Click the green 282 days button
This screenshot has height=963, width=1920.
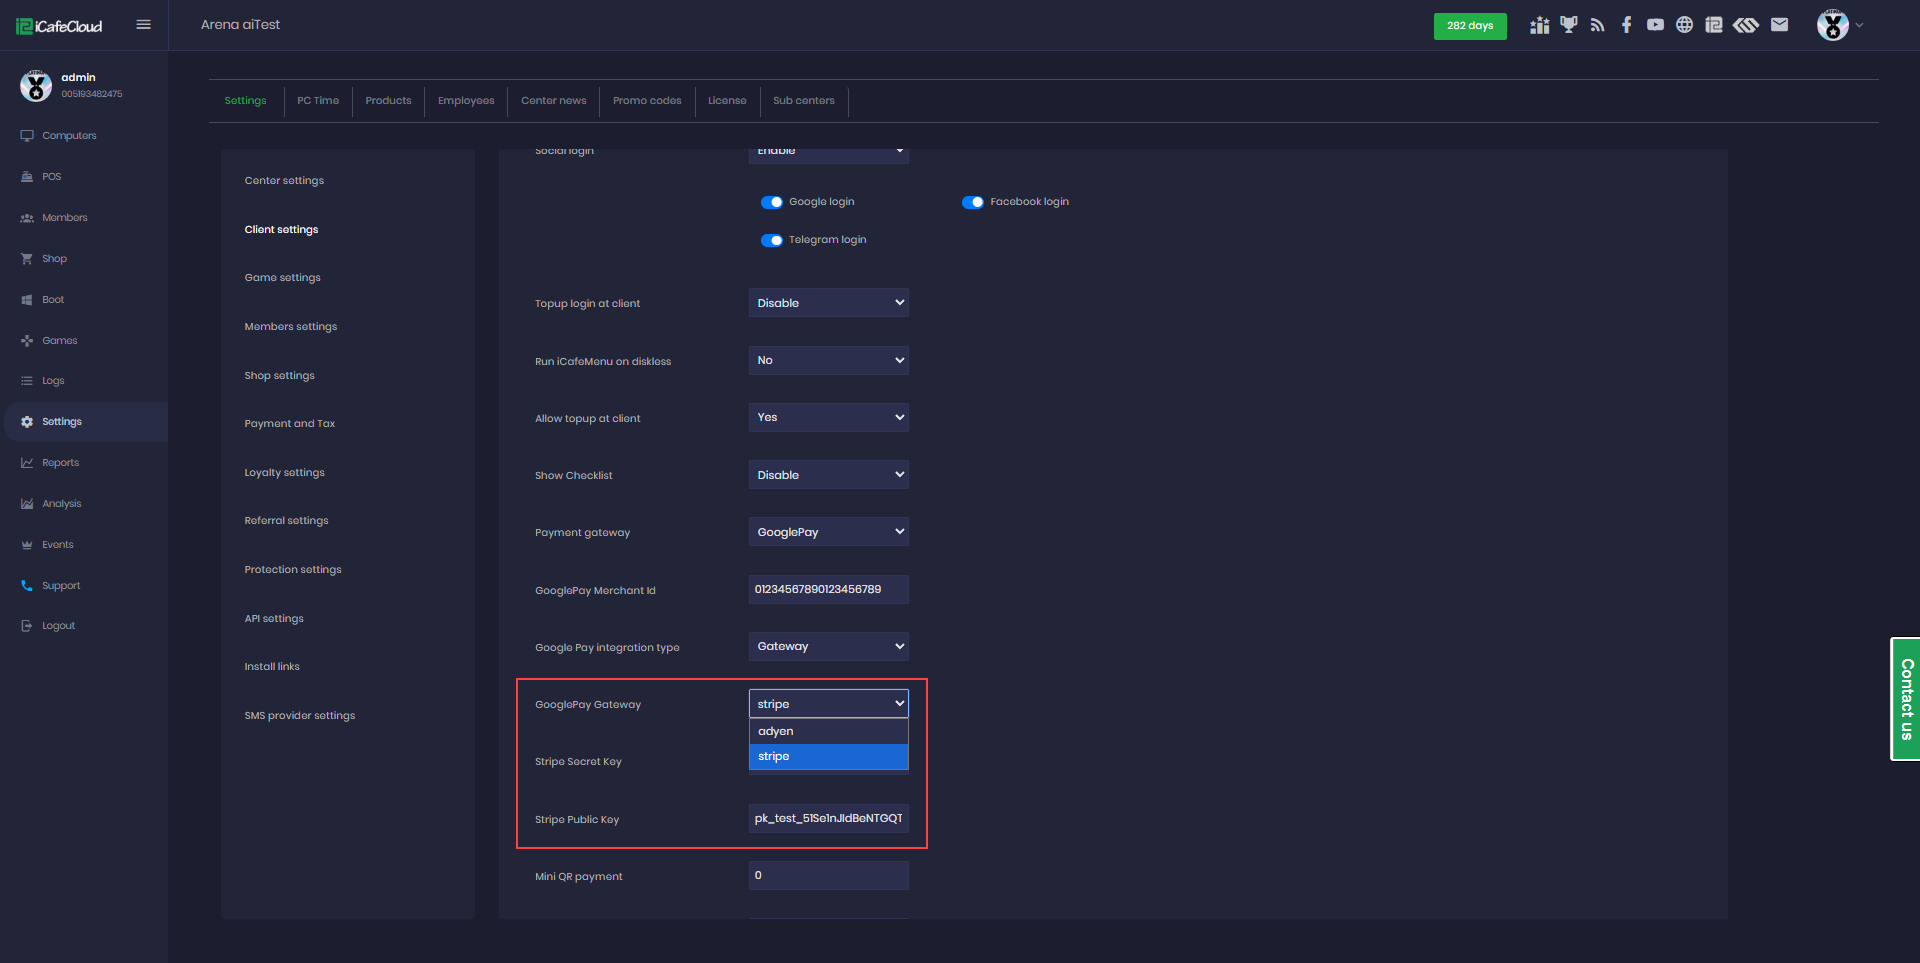coord(1469,26)
